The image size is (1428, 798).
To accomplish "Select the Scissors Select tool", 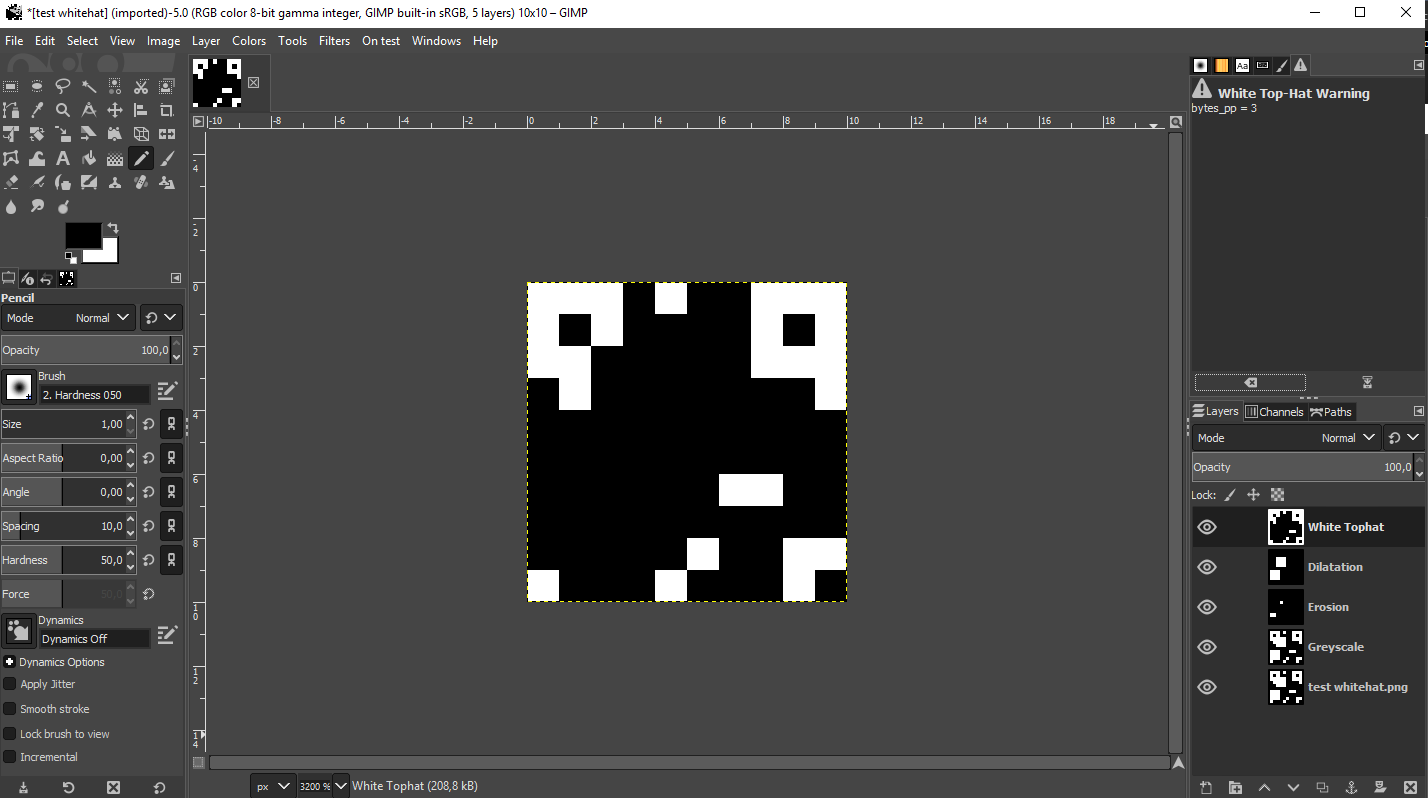I will coord(141,86).
